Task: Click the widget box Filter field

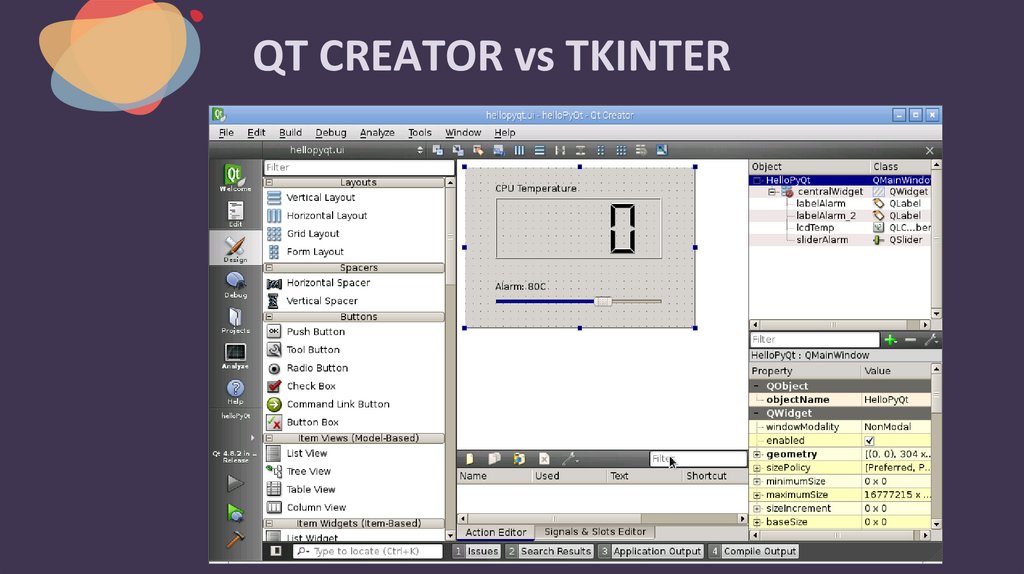Action: (359, 167)
